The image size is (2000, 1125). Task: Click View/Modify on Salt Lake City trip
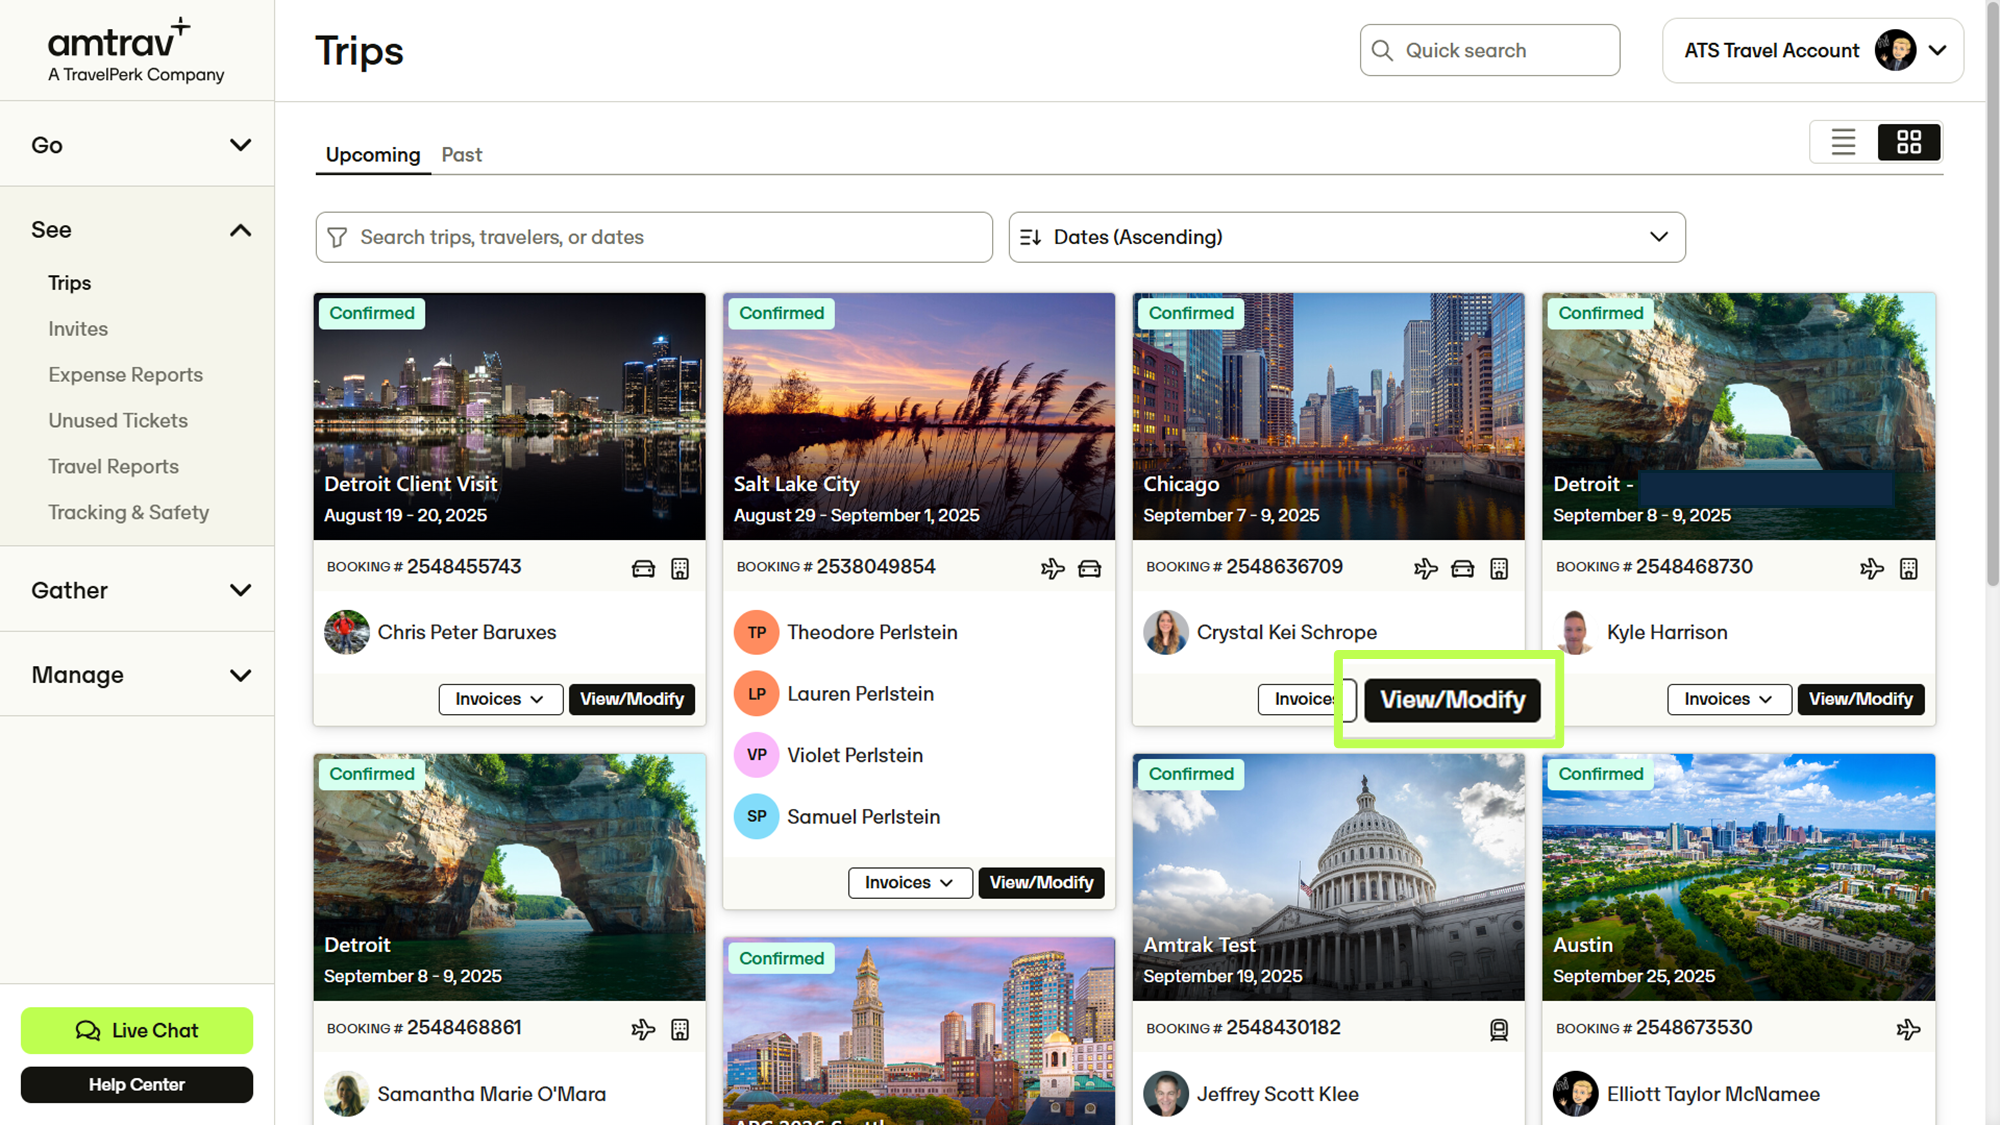tap(1041, 883)
